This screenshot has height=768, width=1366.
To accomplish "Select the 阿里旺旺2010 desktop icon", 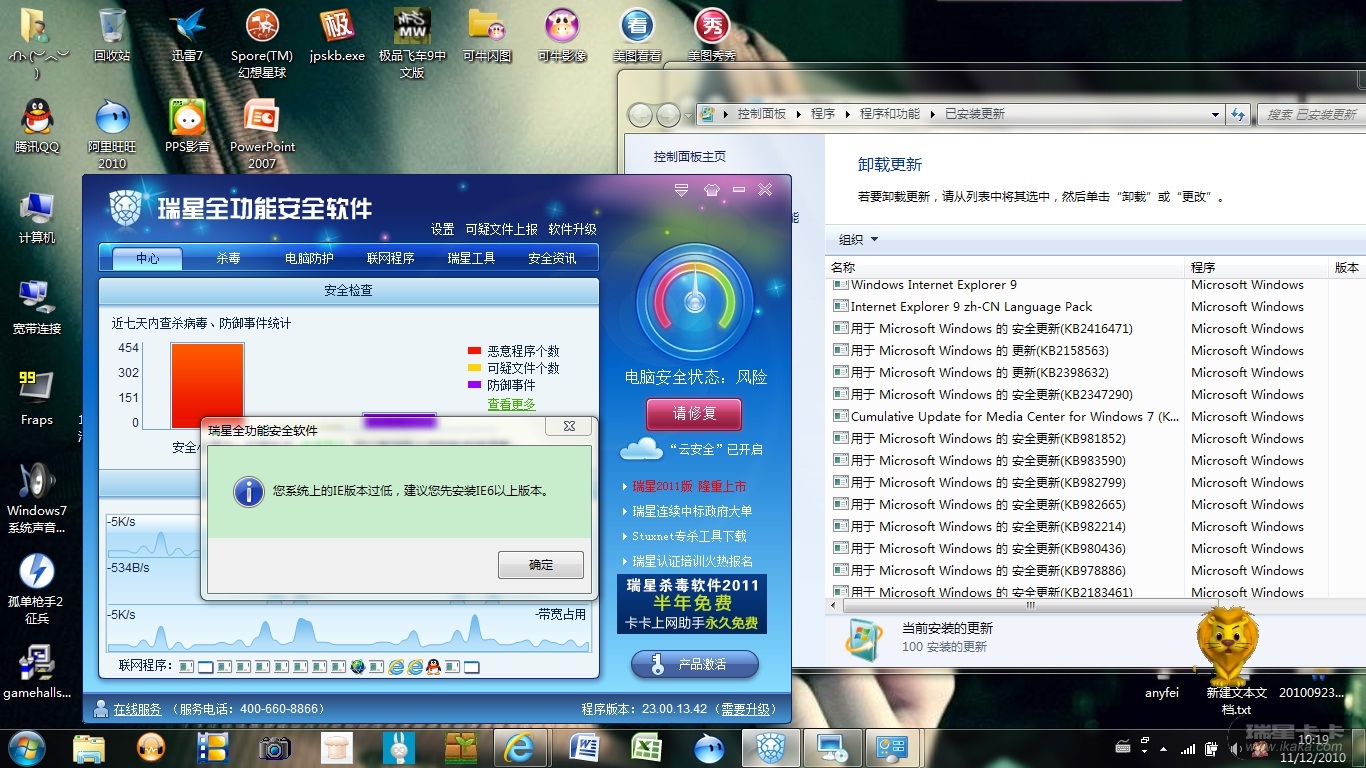I will click(x=112, y=135).
